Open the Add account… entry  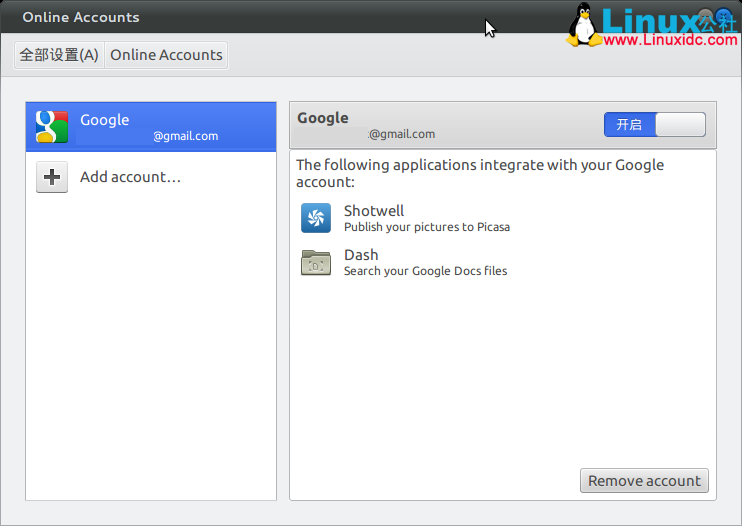point(151,177)
